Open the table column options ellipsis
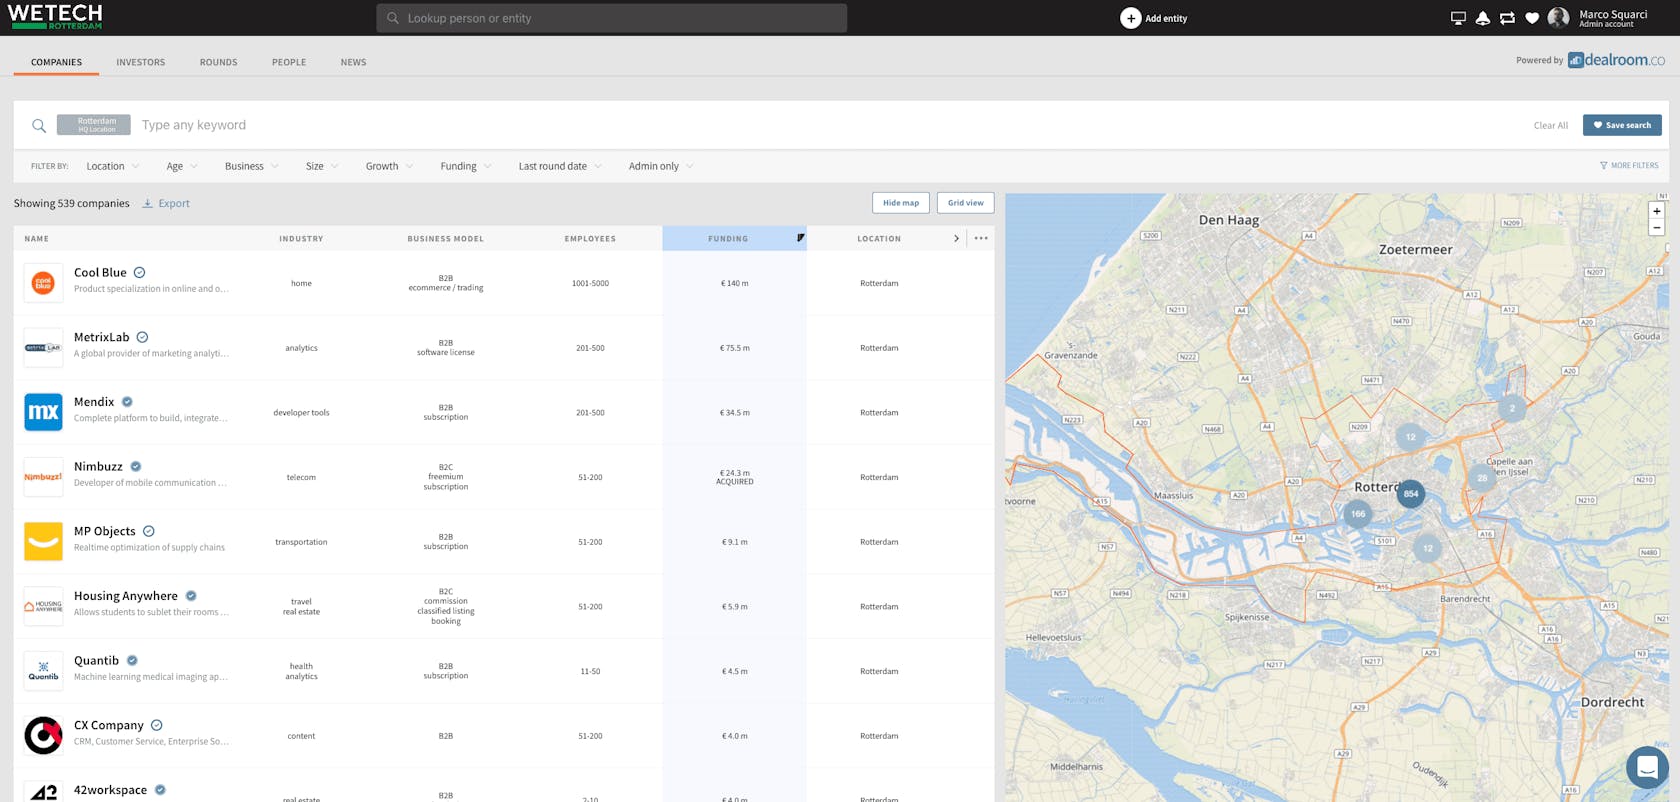 pyautogui.click(x=981, y=238)
